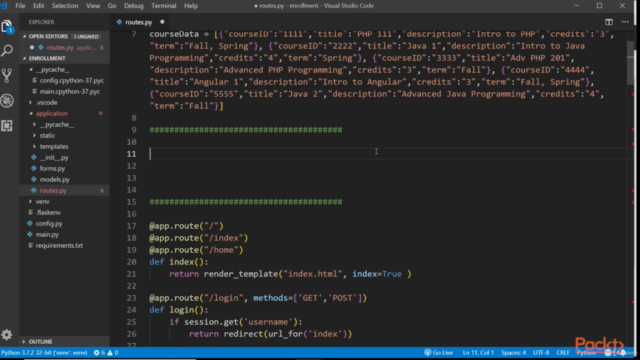Collapse the top-level __pycache__ folder
This screenshot has height=360, width=640.
53,69
